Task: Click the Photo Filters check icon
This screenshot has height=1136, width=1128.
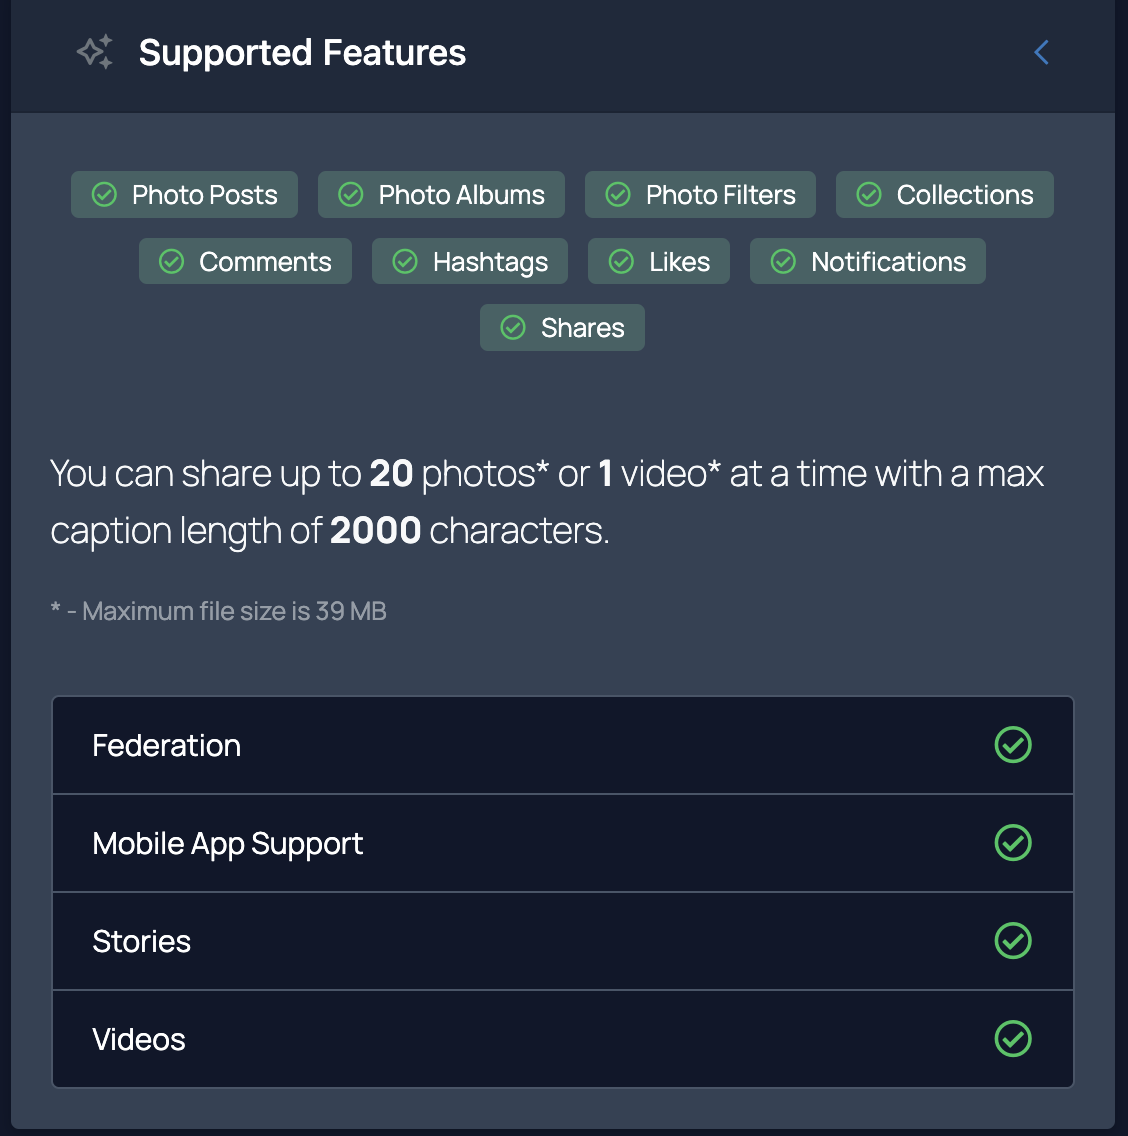Action: (619, 195)
